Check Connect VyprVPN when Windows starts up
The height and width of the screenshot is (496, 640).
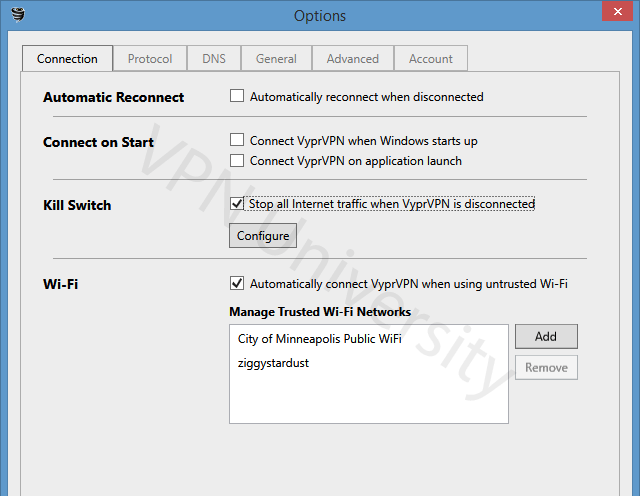tap(237, 140)
